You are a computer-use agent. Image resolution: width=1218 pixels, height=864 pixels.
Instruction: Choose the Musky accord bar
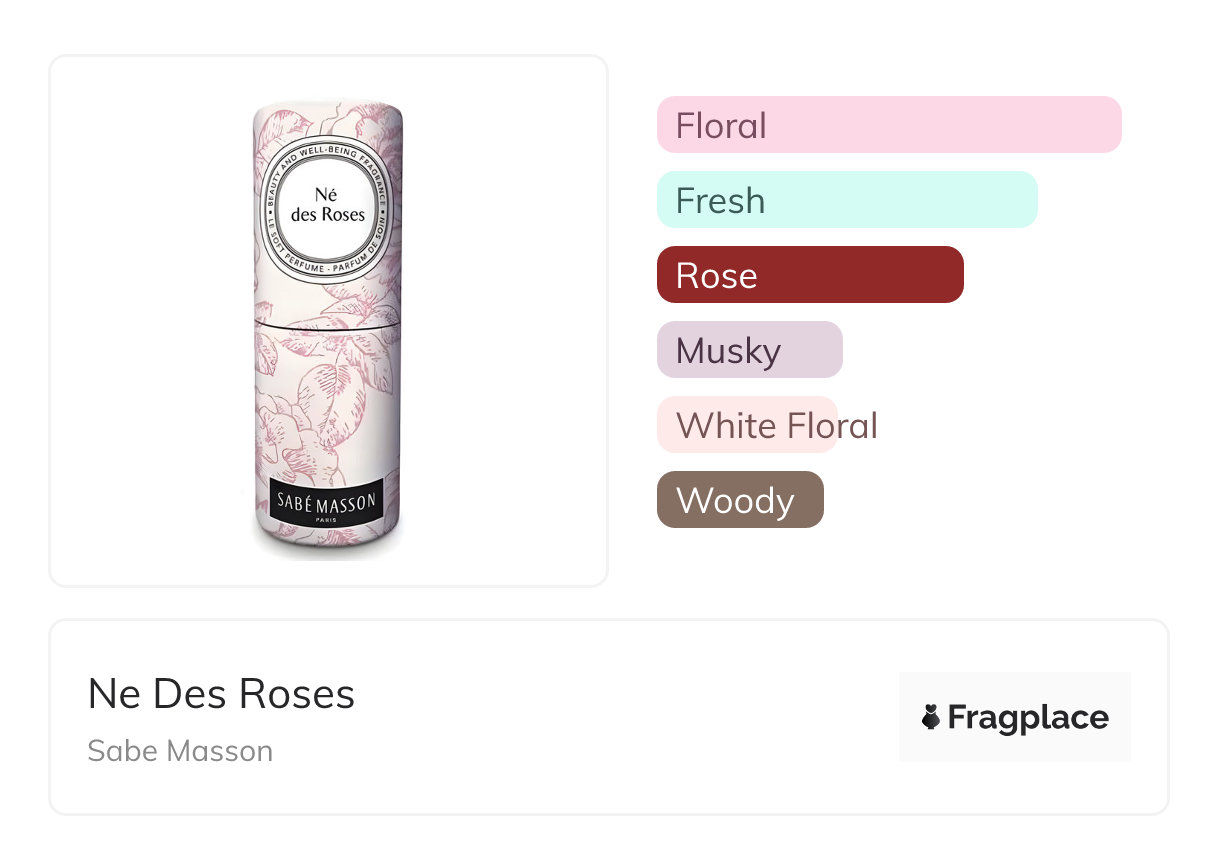click(749, 350)
